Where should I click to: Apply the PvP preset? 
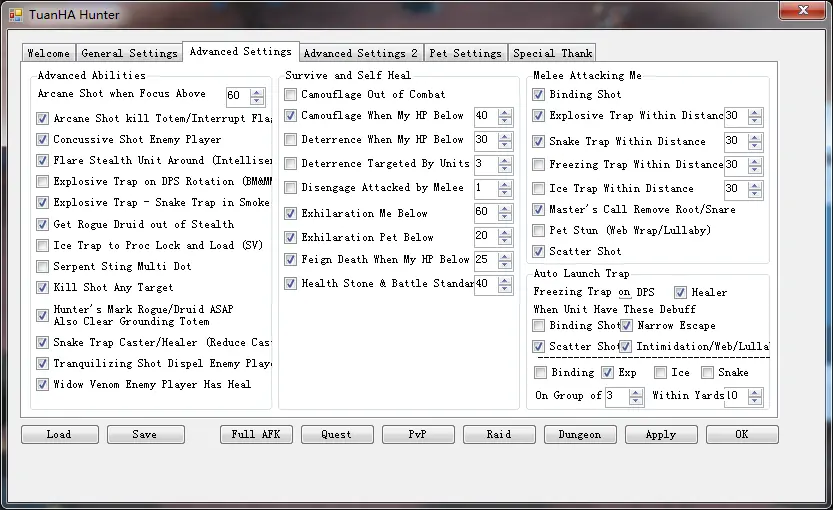pos(418,435)
